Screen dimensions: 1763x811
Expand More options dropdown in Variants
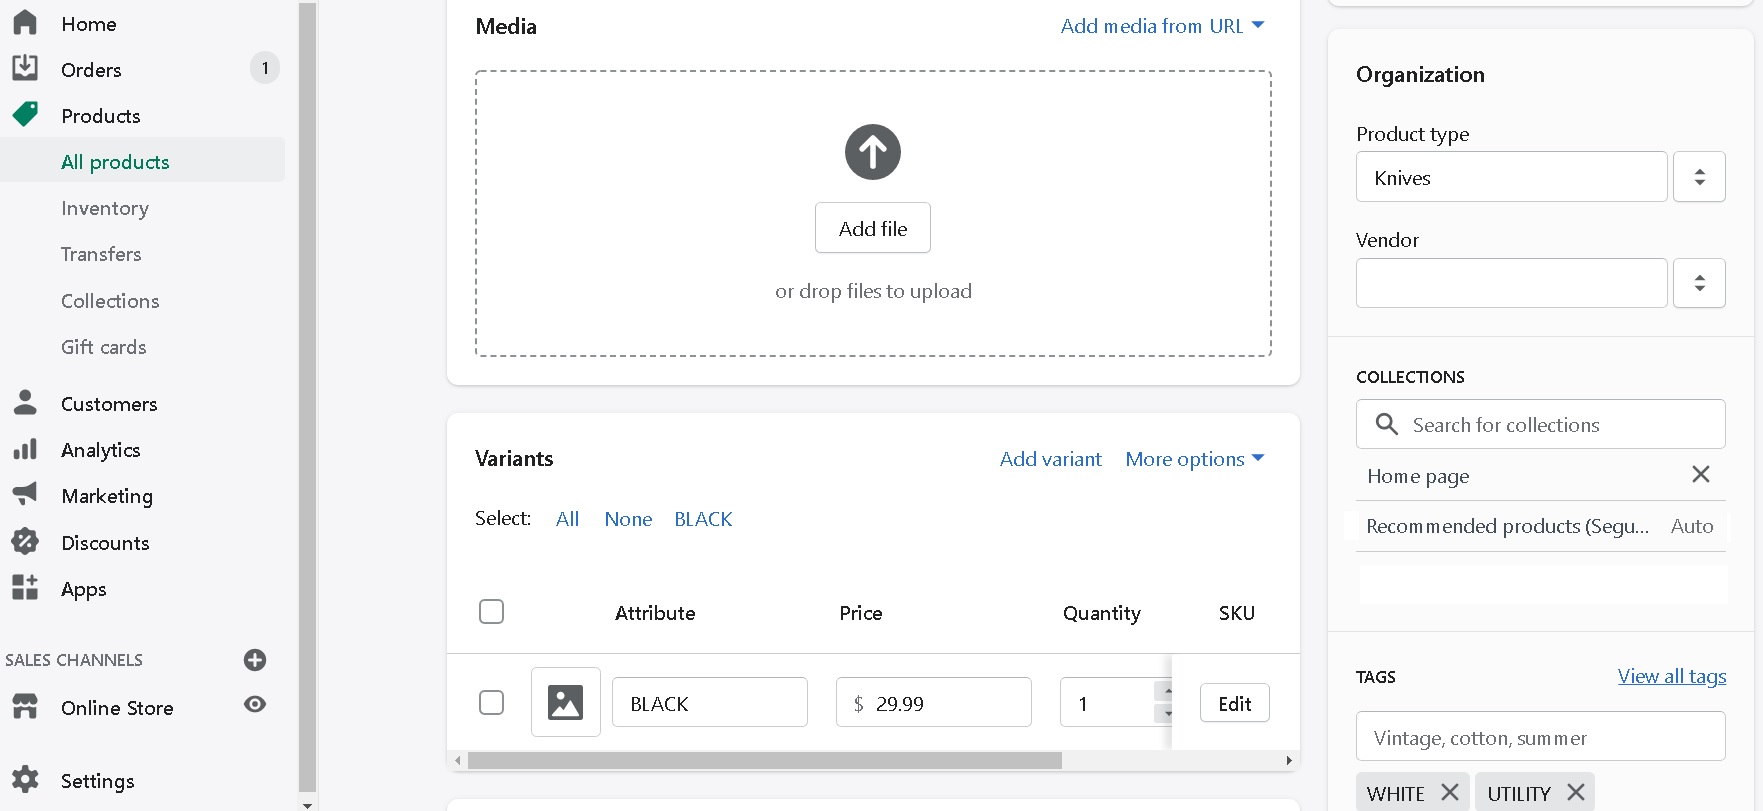pyautogui.click(x=1194, y=459)
